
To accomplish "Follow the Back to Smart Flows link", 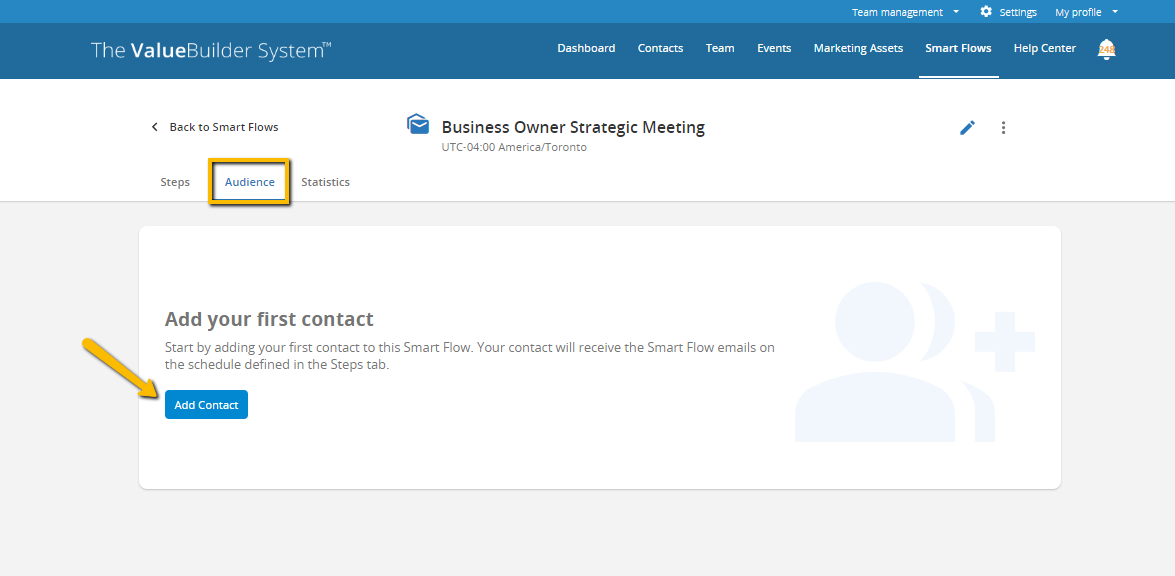I will coord(224,126).
